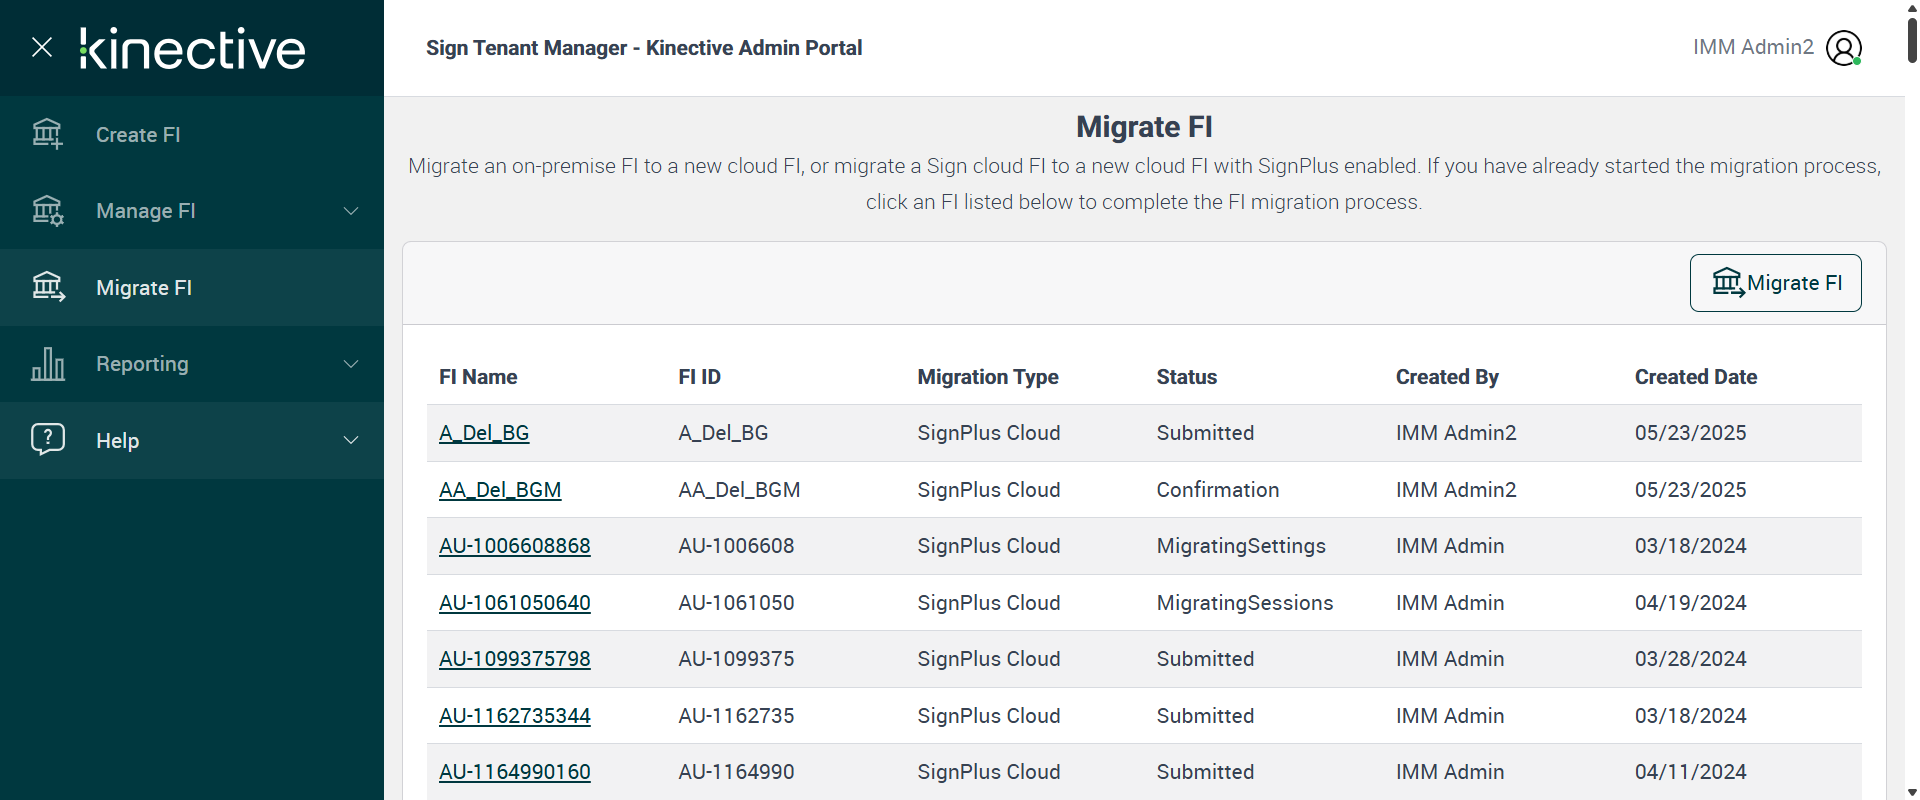This screenshot has height=800, width=1920.
Task: Open the user profile avatar icon
Action: (1843, 48)
